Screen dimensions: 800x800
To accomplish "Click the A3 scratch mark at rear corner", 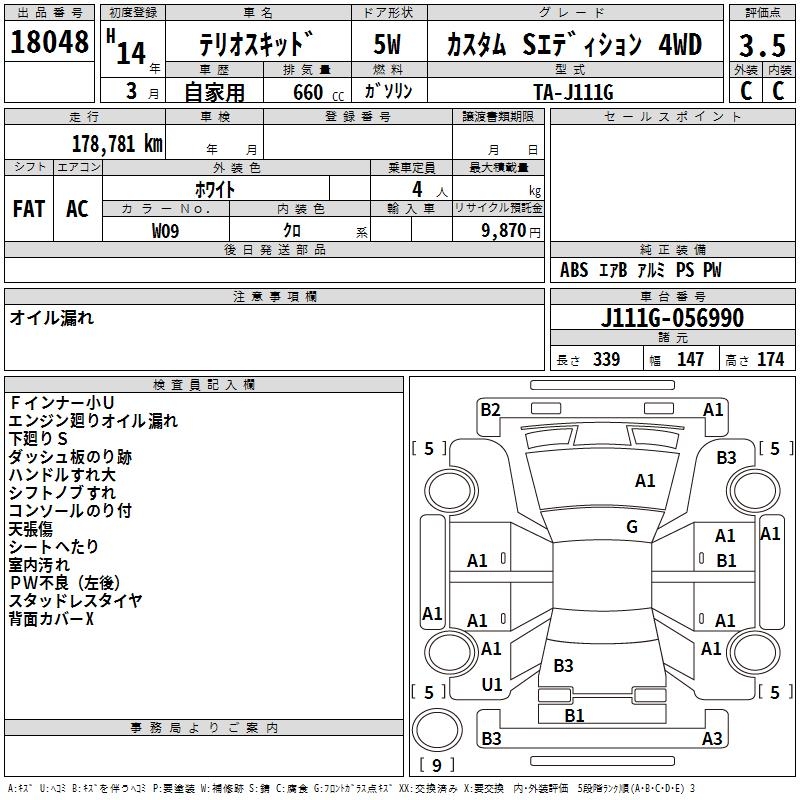I will point(712,739).
